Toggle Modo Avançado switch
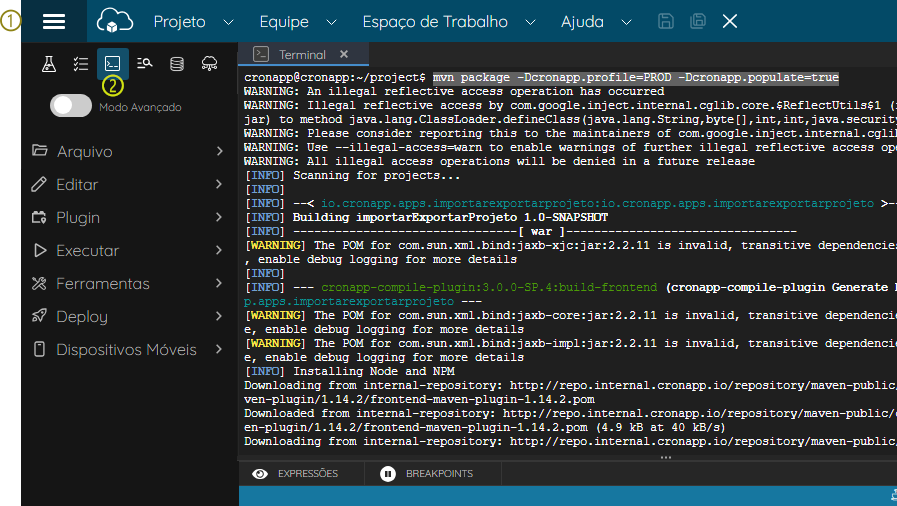The width and height of the screenshot is (897, 506). [70, 106]
